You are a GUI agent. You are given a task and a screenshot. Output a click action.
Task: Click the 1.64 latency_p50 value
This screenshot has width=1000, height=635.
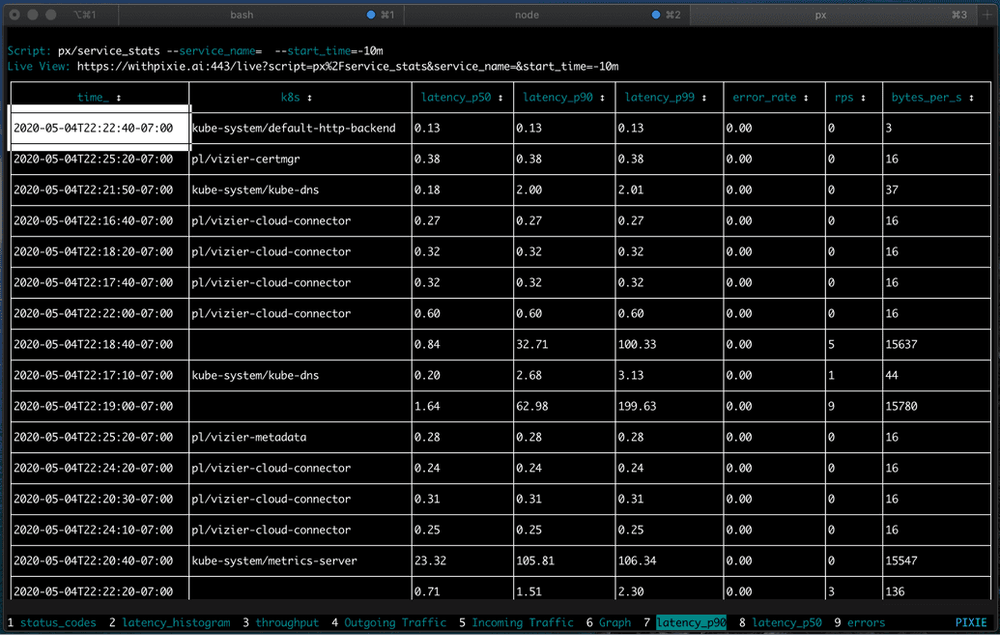[x=427, y=406]
